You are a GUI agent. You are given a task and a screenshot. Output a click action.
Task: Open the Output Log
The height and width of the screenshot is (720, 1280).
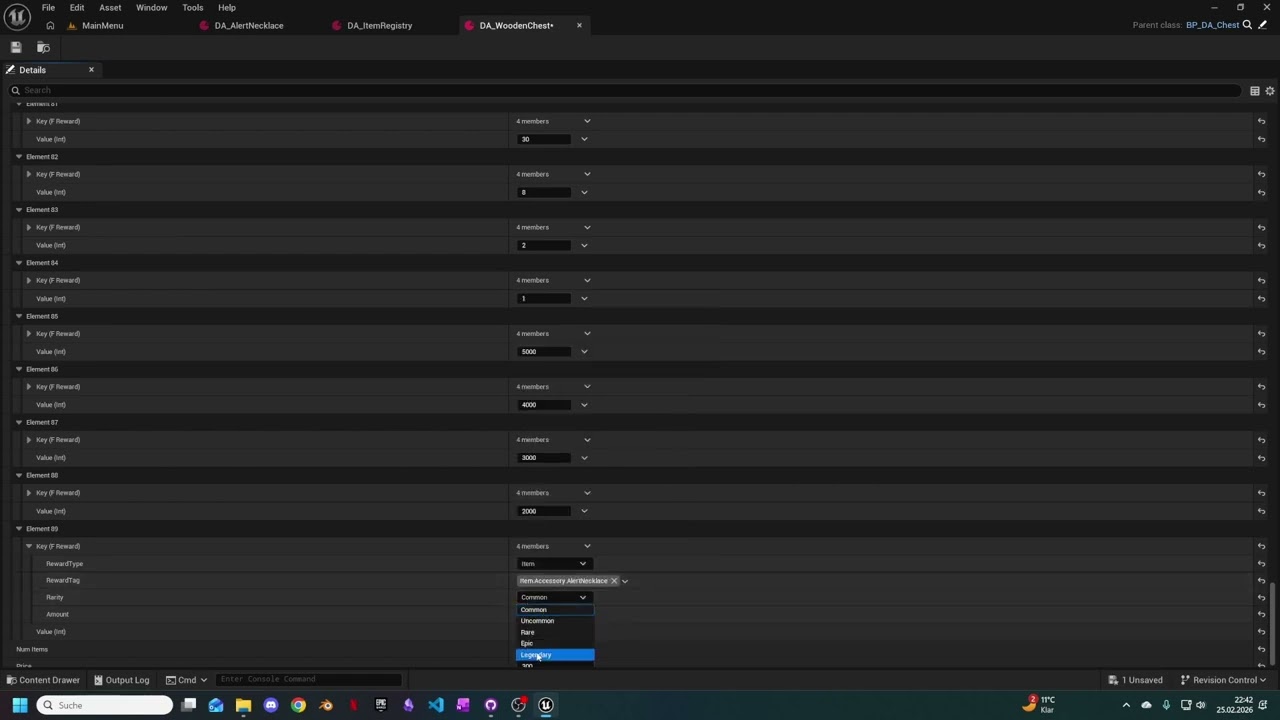click(x=121, y=680)
